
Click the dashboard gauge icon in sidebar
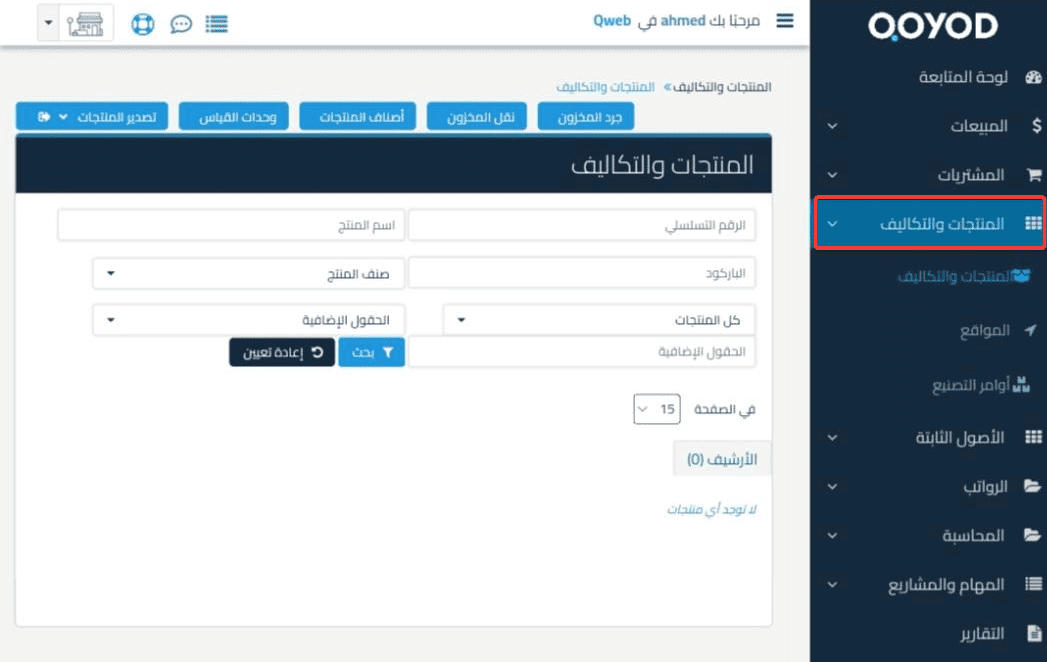click(x=1033, y=78)
